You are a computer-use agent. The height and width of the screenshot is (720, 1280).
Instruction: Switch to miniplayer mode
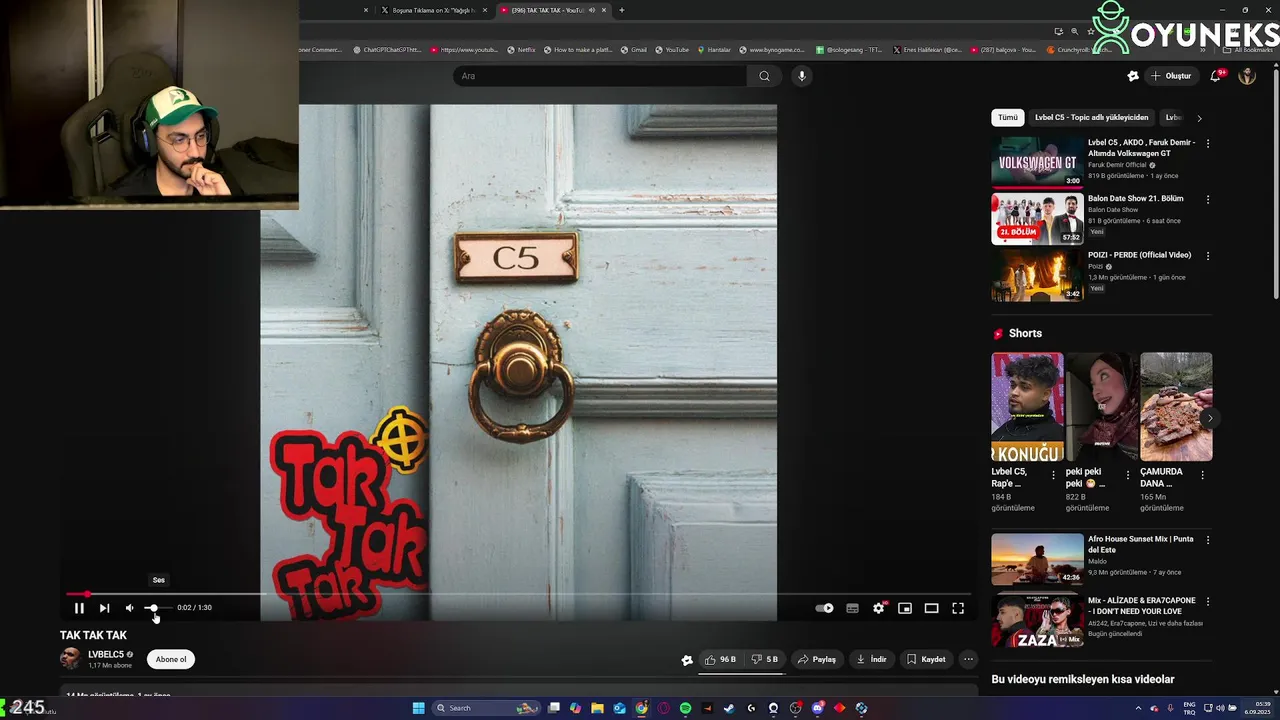point(905,608)
